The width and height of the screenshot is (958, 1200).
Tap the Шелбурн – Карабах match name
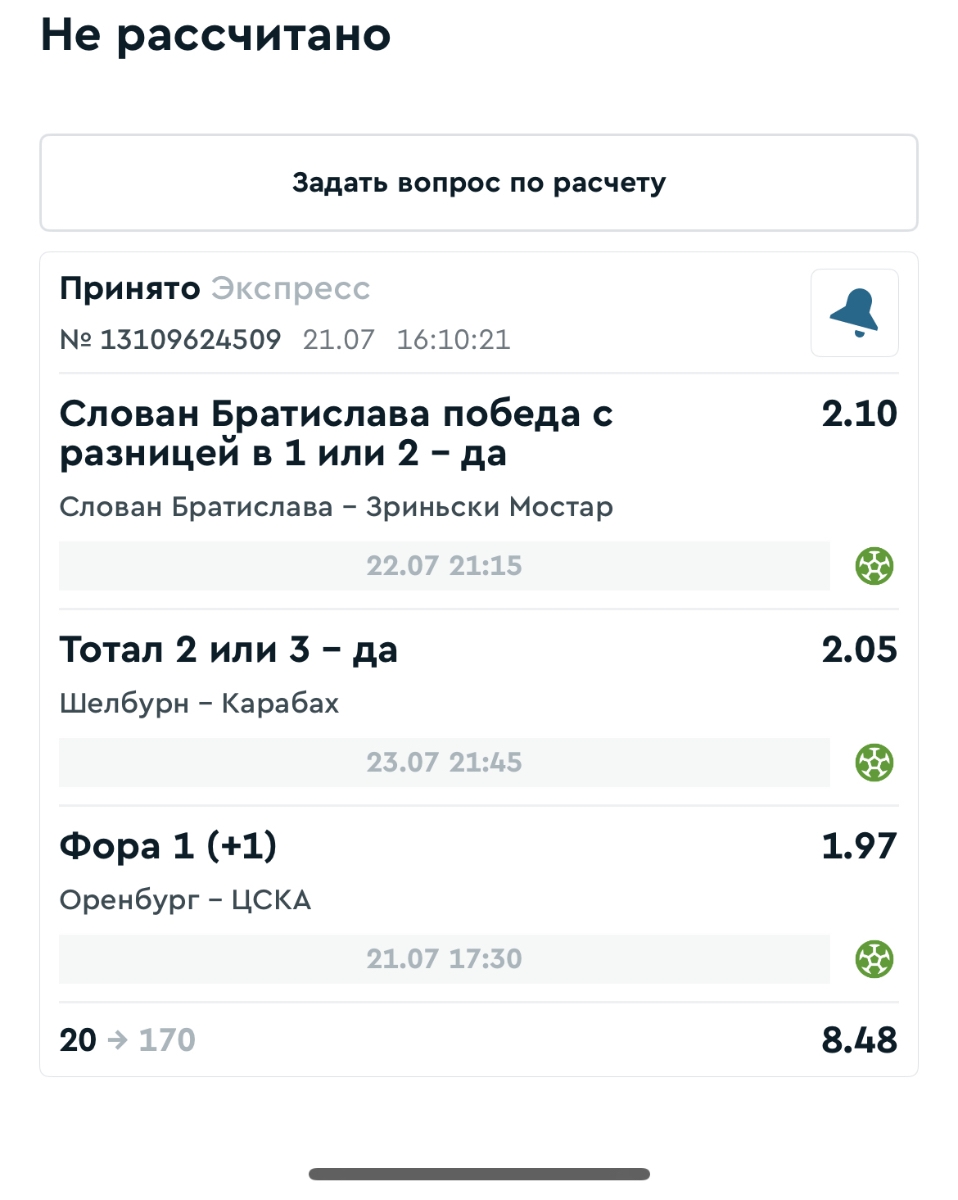199,704
